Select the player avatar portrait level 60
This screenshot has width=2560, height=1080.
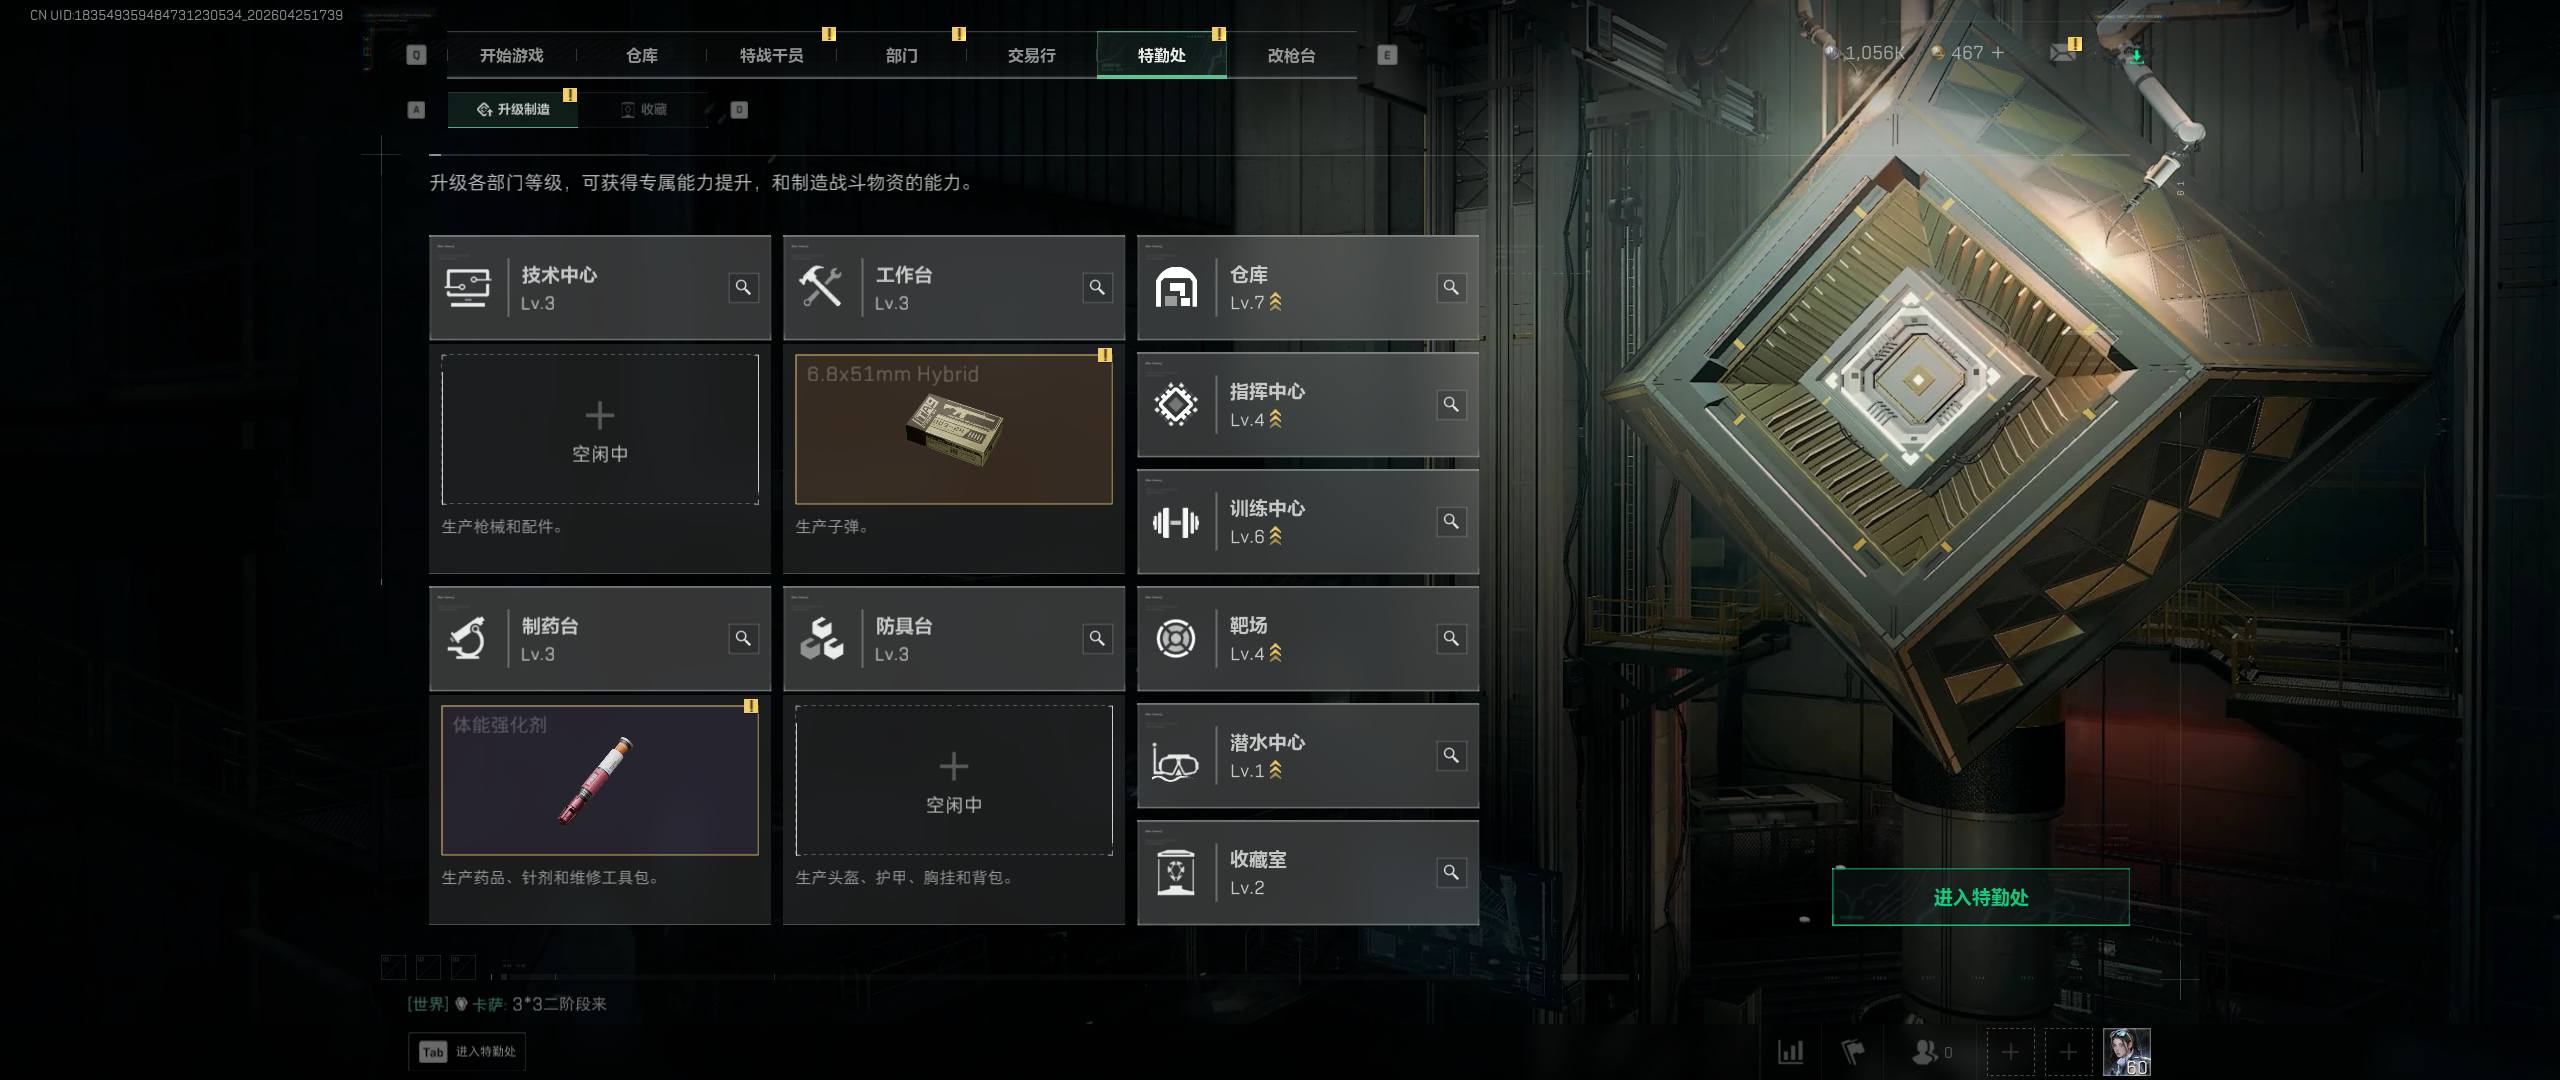(x=2126, y=1052)
